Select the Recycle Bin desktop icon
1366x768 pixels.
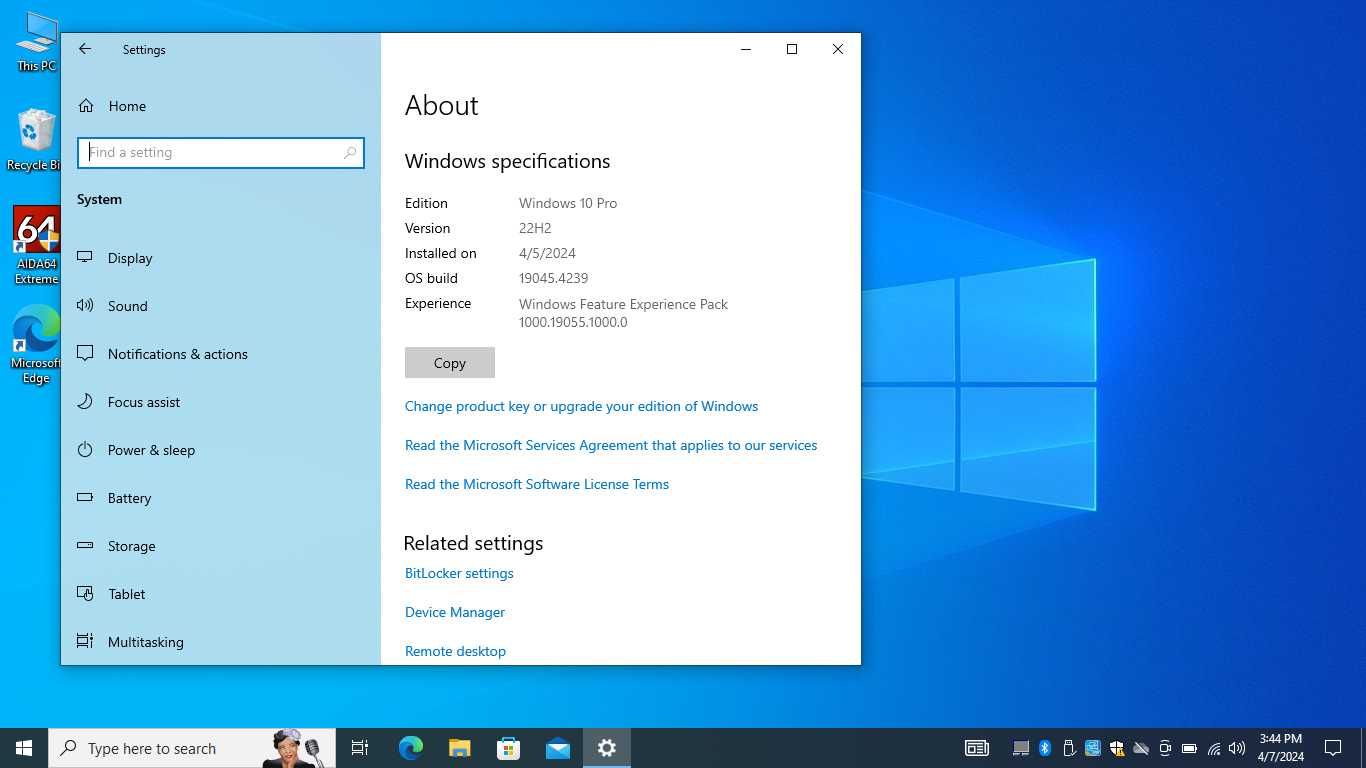36,140
